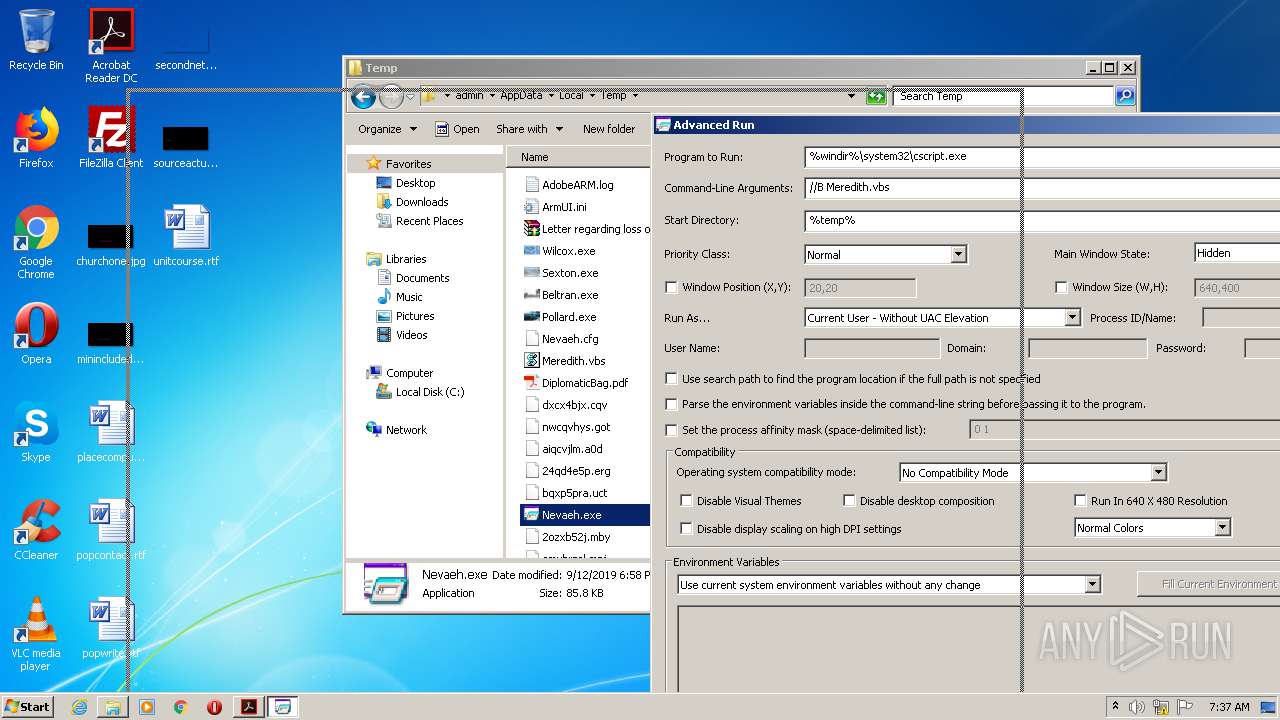Click New folder in the Explorer toolbar
This screenshot has height=720, width=1280.
coord(609,129)
